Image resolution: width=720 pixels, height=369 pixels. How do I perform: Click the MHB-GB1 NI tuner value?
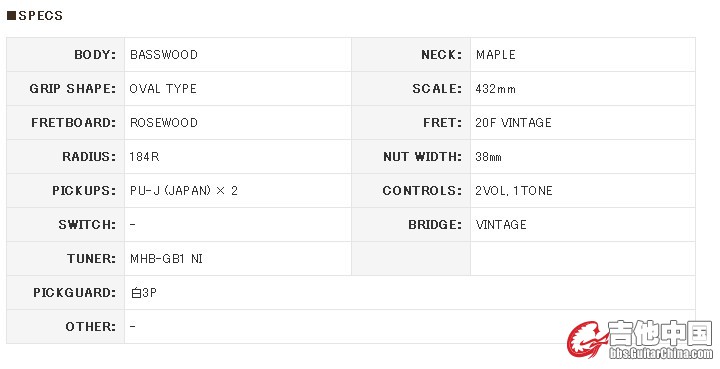pyautogui.click(x=166, y=258)
